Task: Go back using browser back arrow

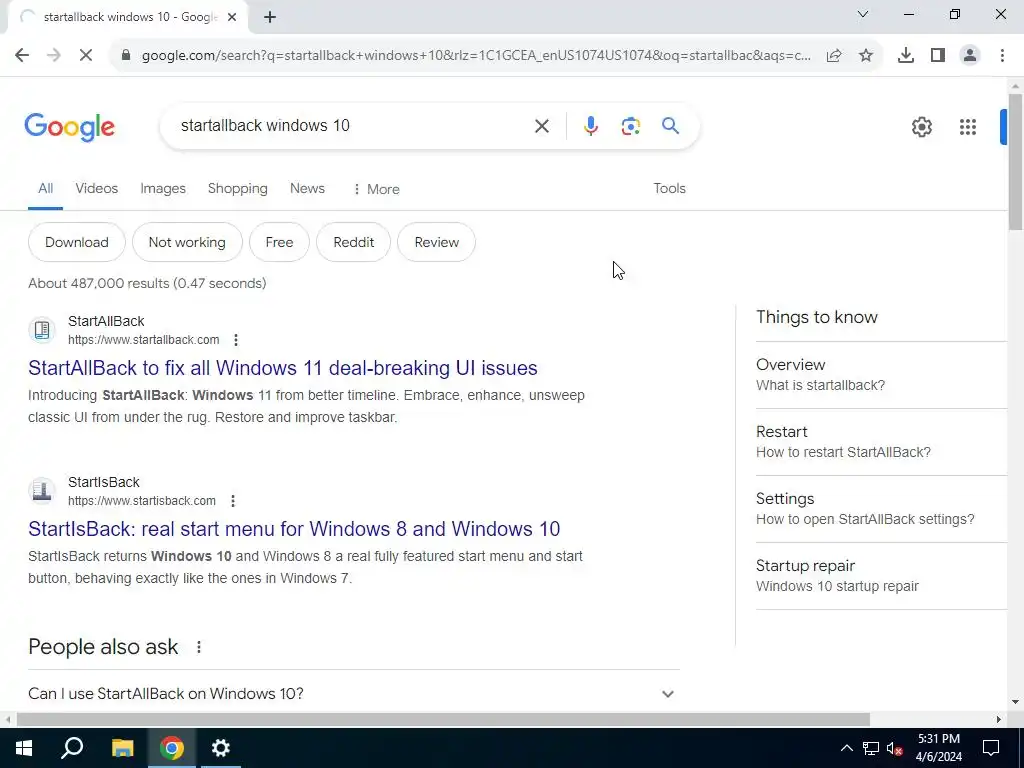Action: [22, 56]
